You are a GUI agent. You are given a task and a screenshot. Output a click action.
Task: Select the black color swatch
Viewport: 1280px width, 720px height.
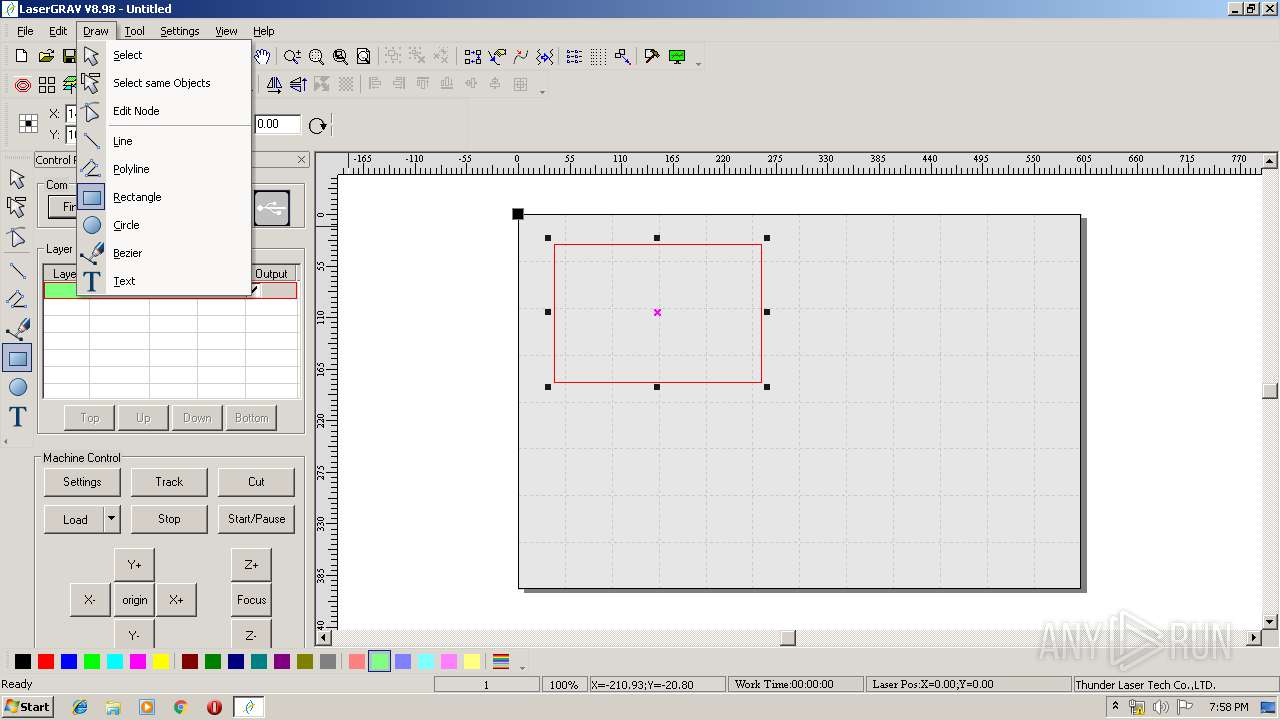coord(22,661)
